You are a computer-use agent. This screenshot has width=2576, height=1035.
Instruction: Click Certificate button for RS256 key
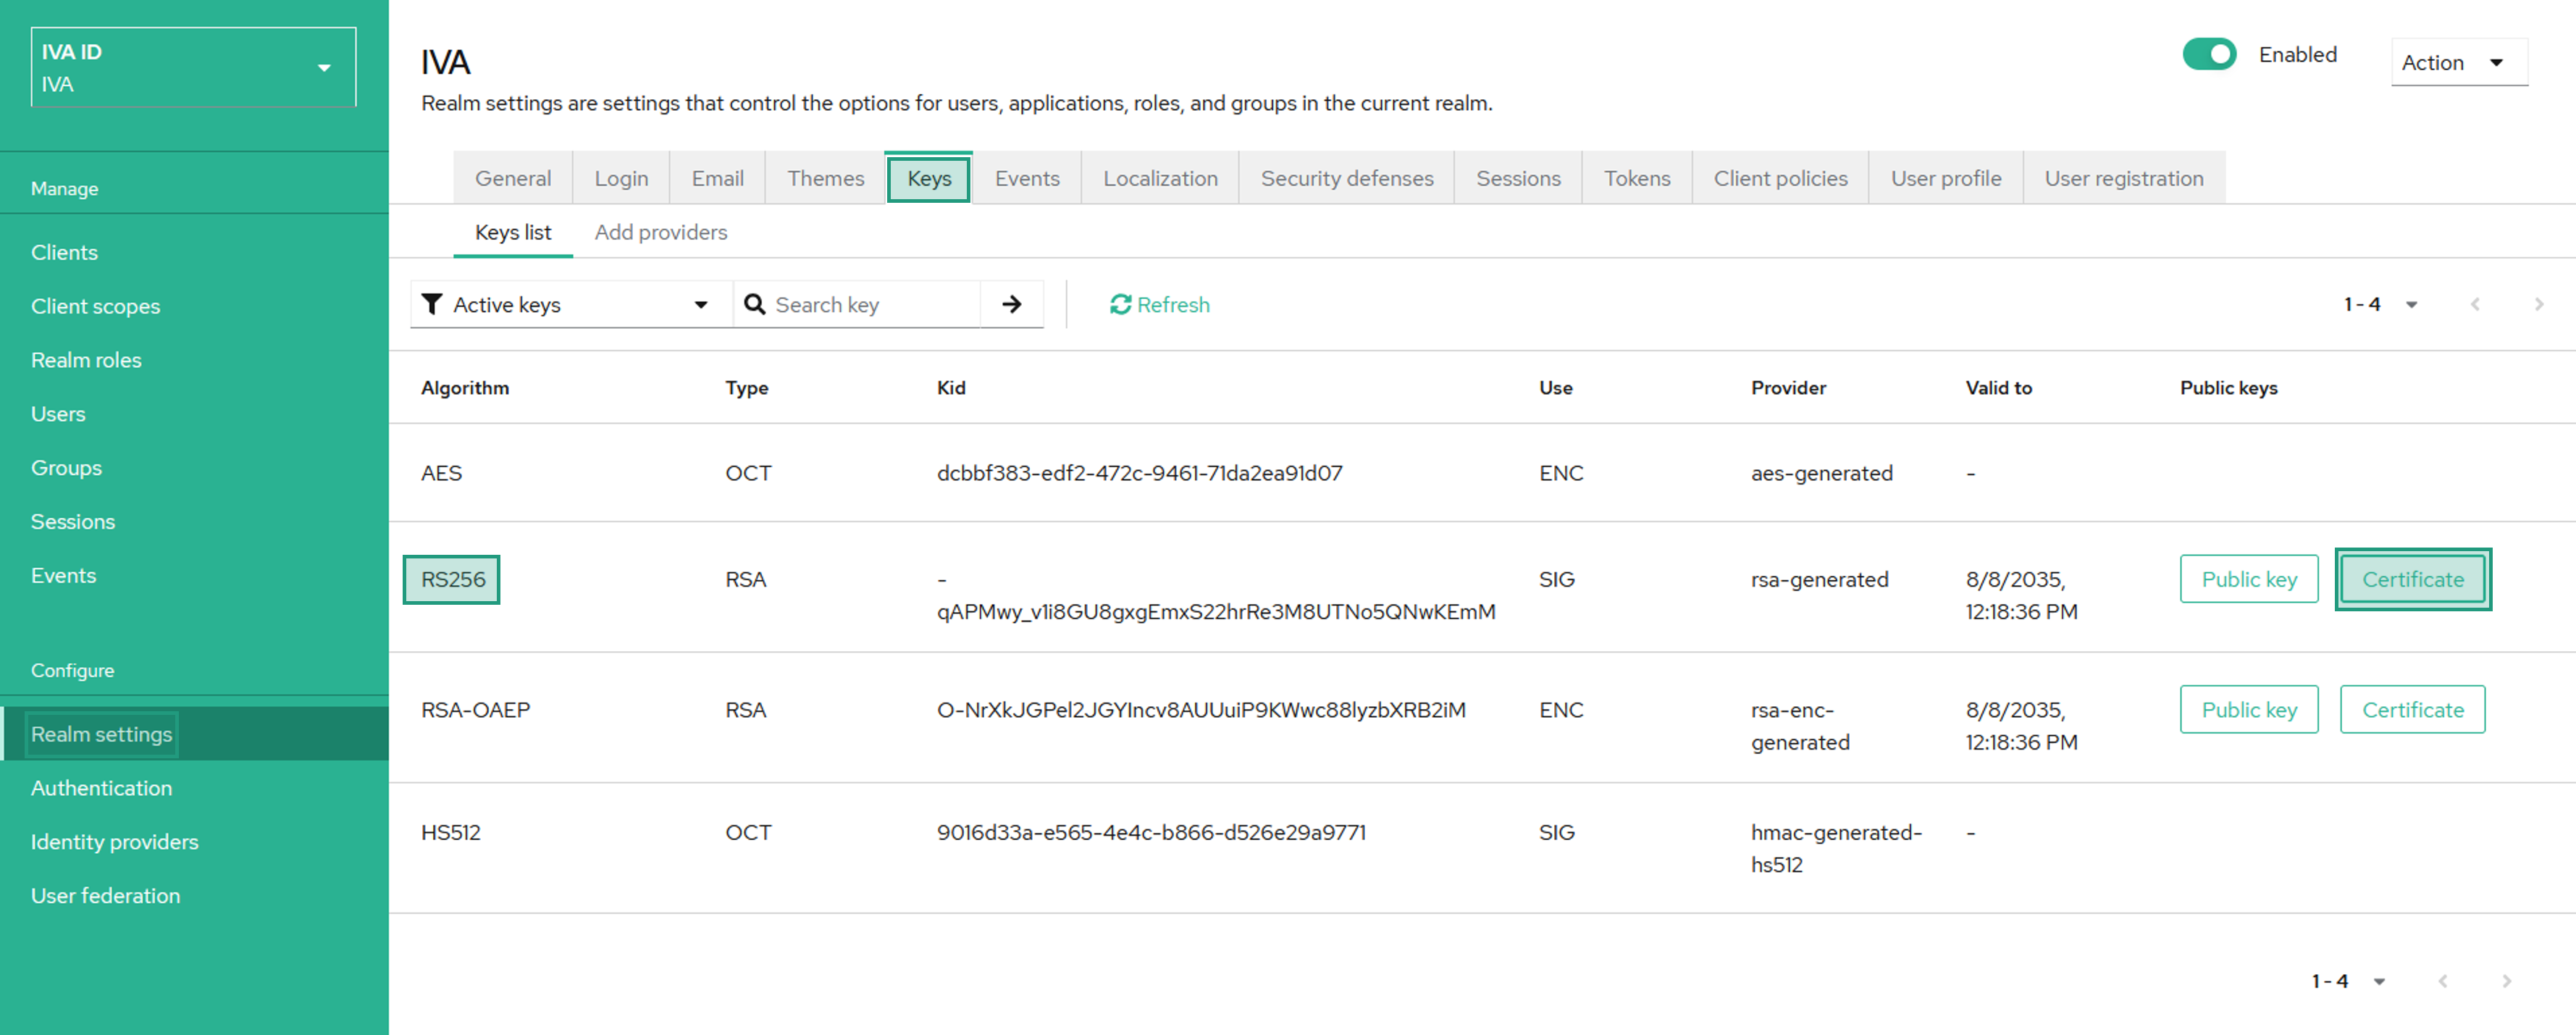coord(2412,579)
